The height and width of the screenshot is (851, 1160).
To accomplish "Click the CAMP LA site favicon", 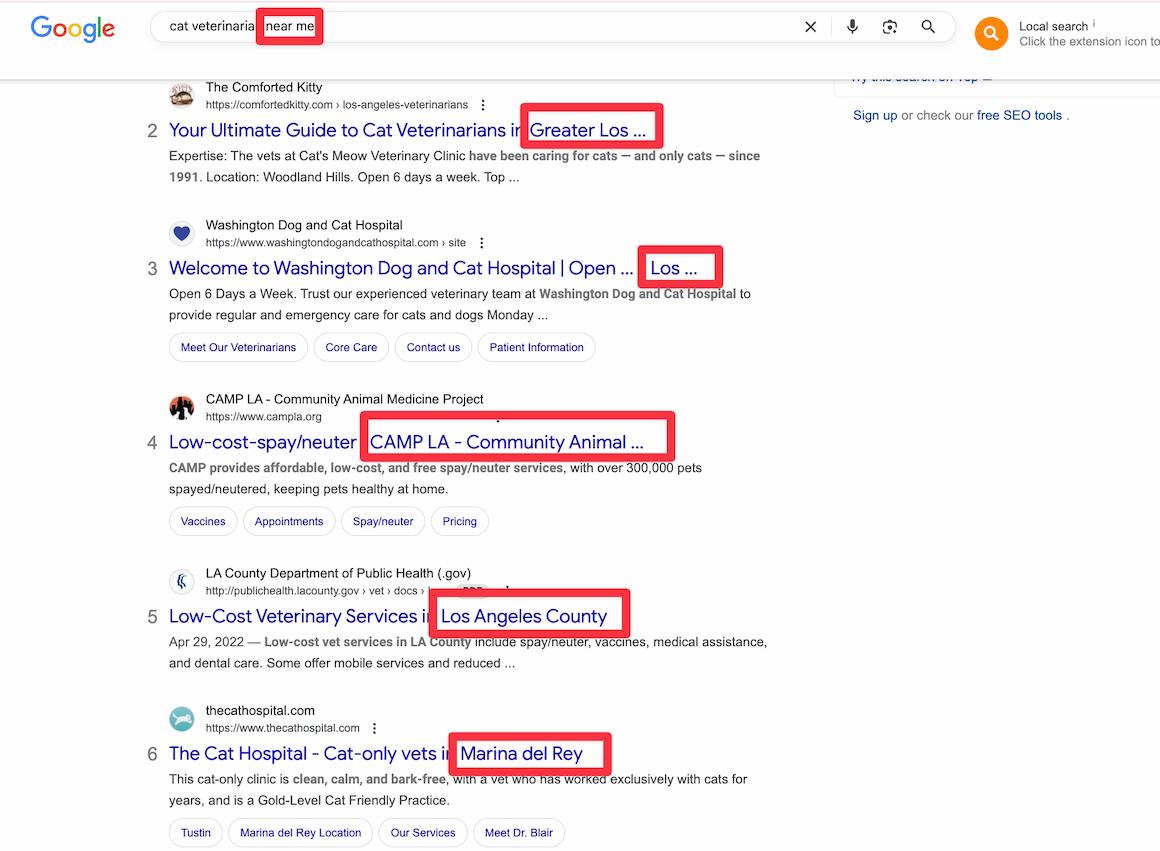I will (181, 408).
